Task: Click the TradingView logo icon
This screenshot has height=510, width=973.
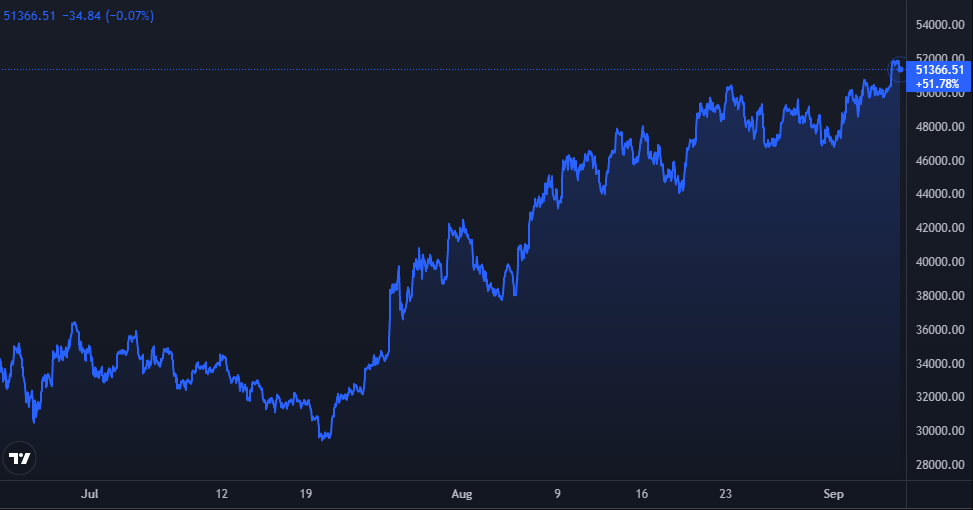Action: (19, 459)
